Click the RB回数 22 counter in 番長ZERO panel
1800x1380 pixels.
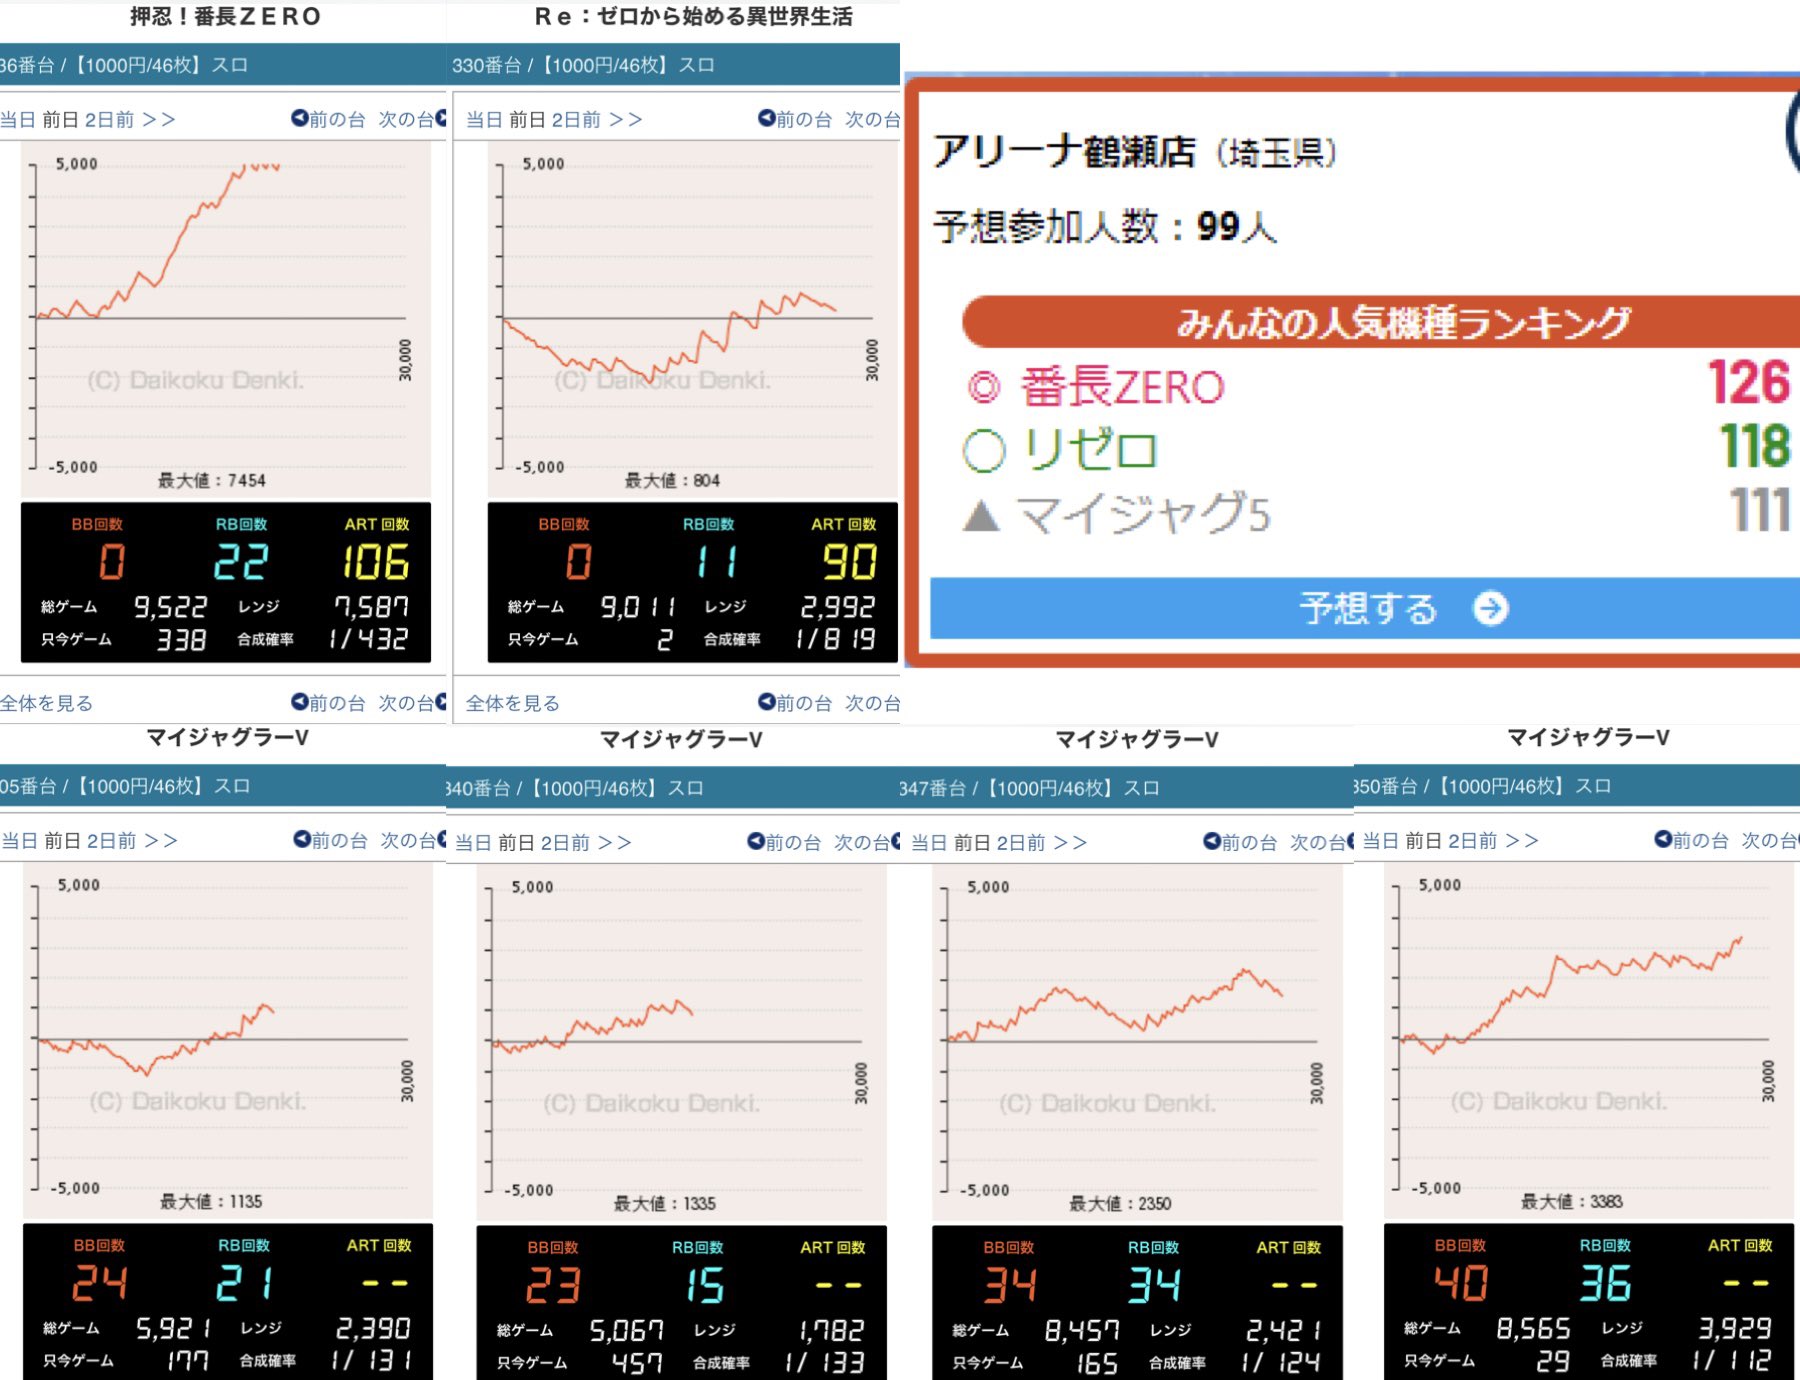point(241,562)
